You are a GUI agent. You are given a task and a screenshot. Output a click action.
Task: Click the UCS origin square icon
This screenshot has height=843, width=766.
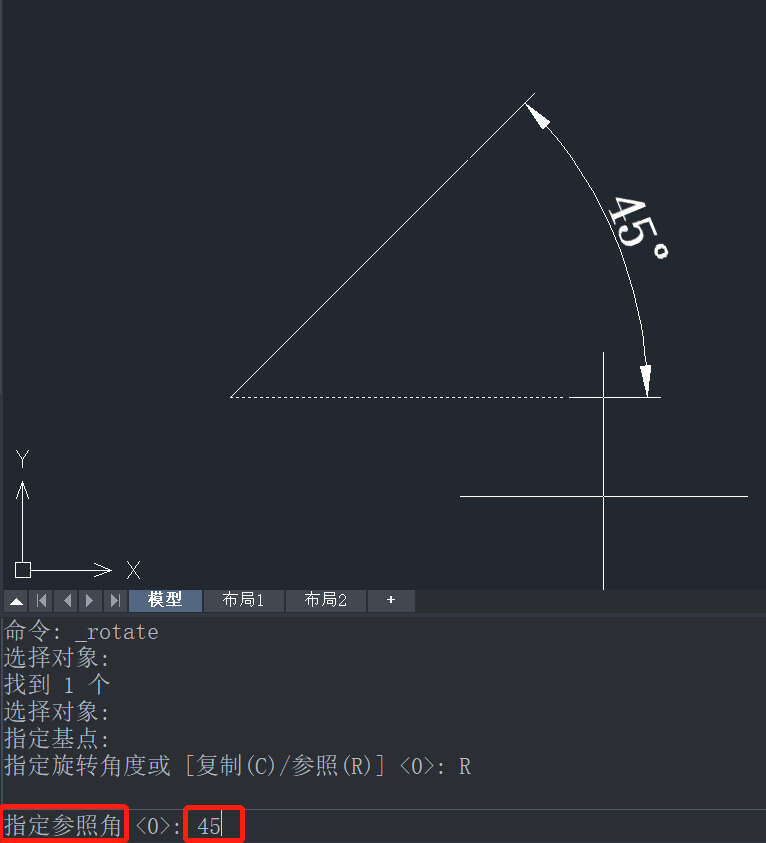click(x=23, y=570)
